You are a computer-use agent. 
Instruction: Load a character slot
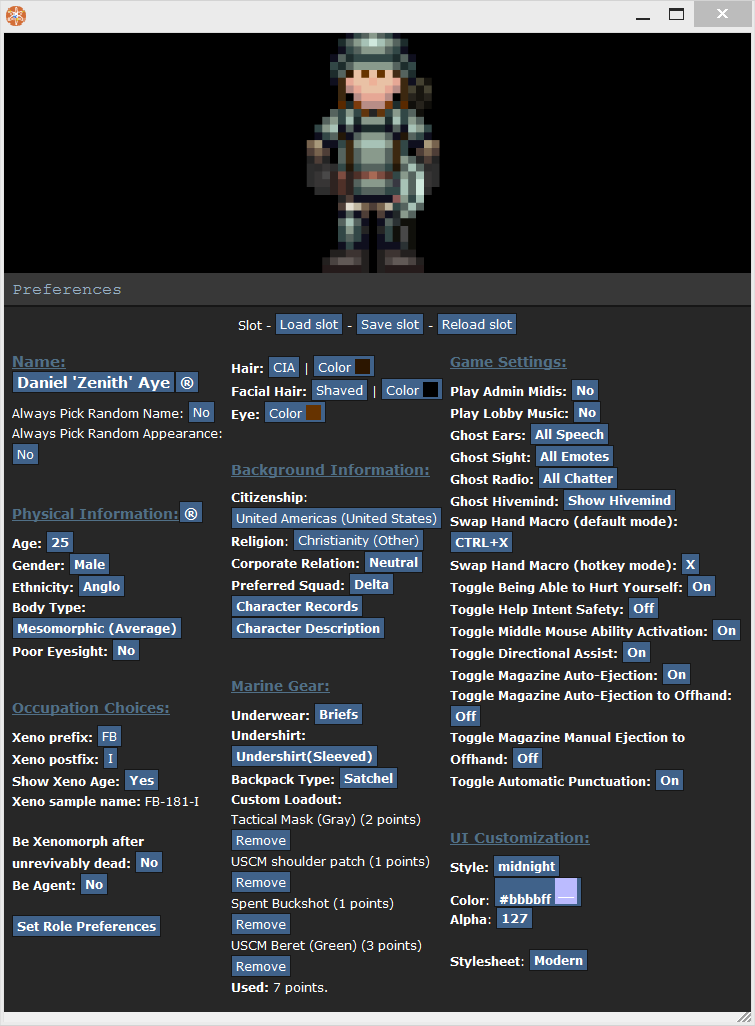(x=309, y=325)
